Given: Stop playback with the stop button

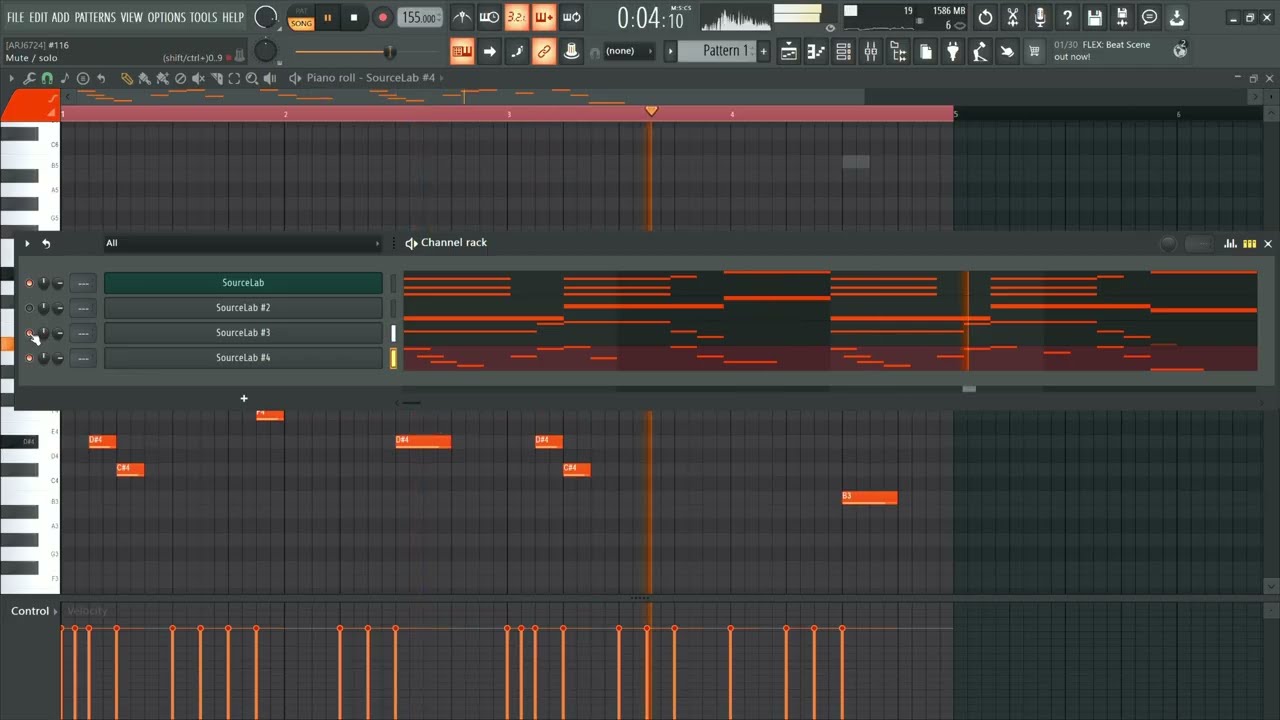Looking at the screenshot, I should (x=354, y=17).
